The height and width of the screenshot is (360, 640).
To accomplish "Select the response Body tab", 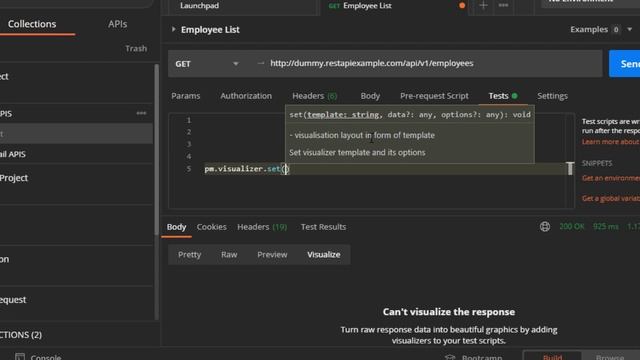I will [176, 227].
